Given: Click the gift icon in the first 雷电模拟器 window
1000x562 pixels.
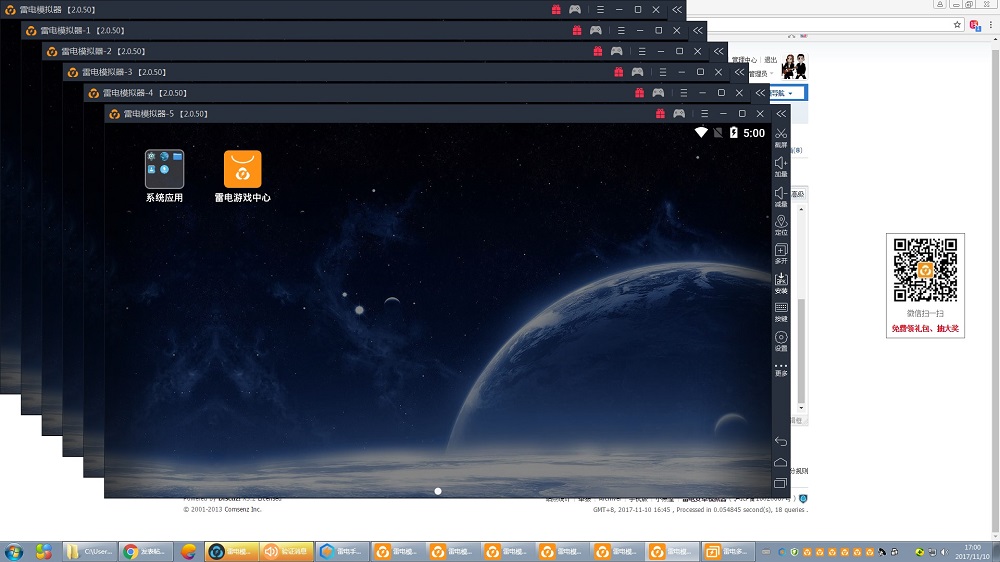Looking at the screenshot, I should tap(556, 10).
